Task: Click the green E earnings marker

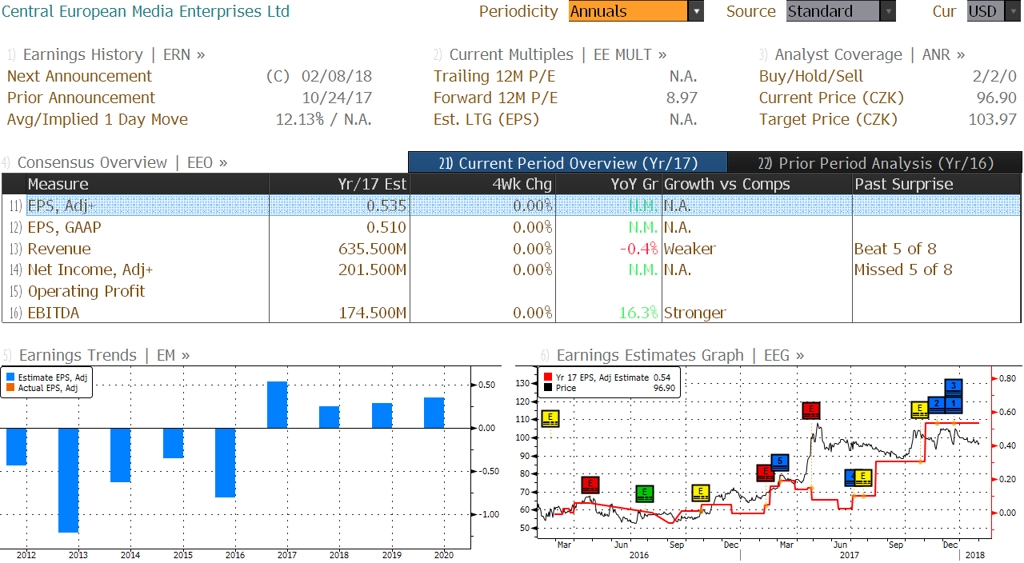Action: (x=645, y=493)
